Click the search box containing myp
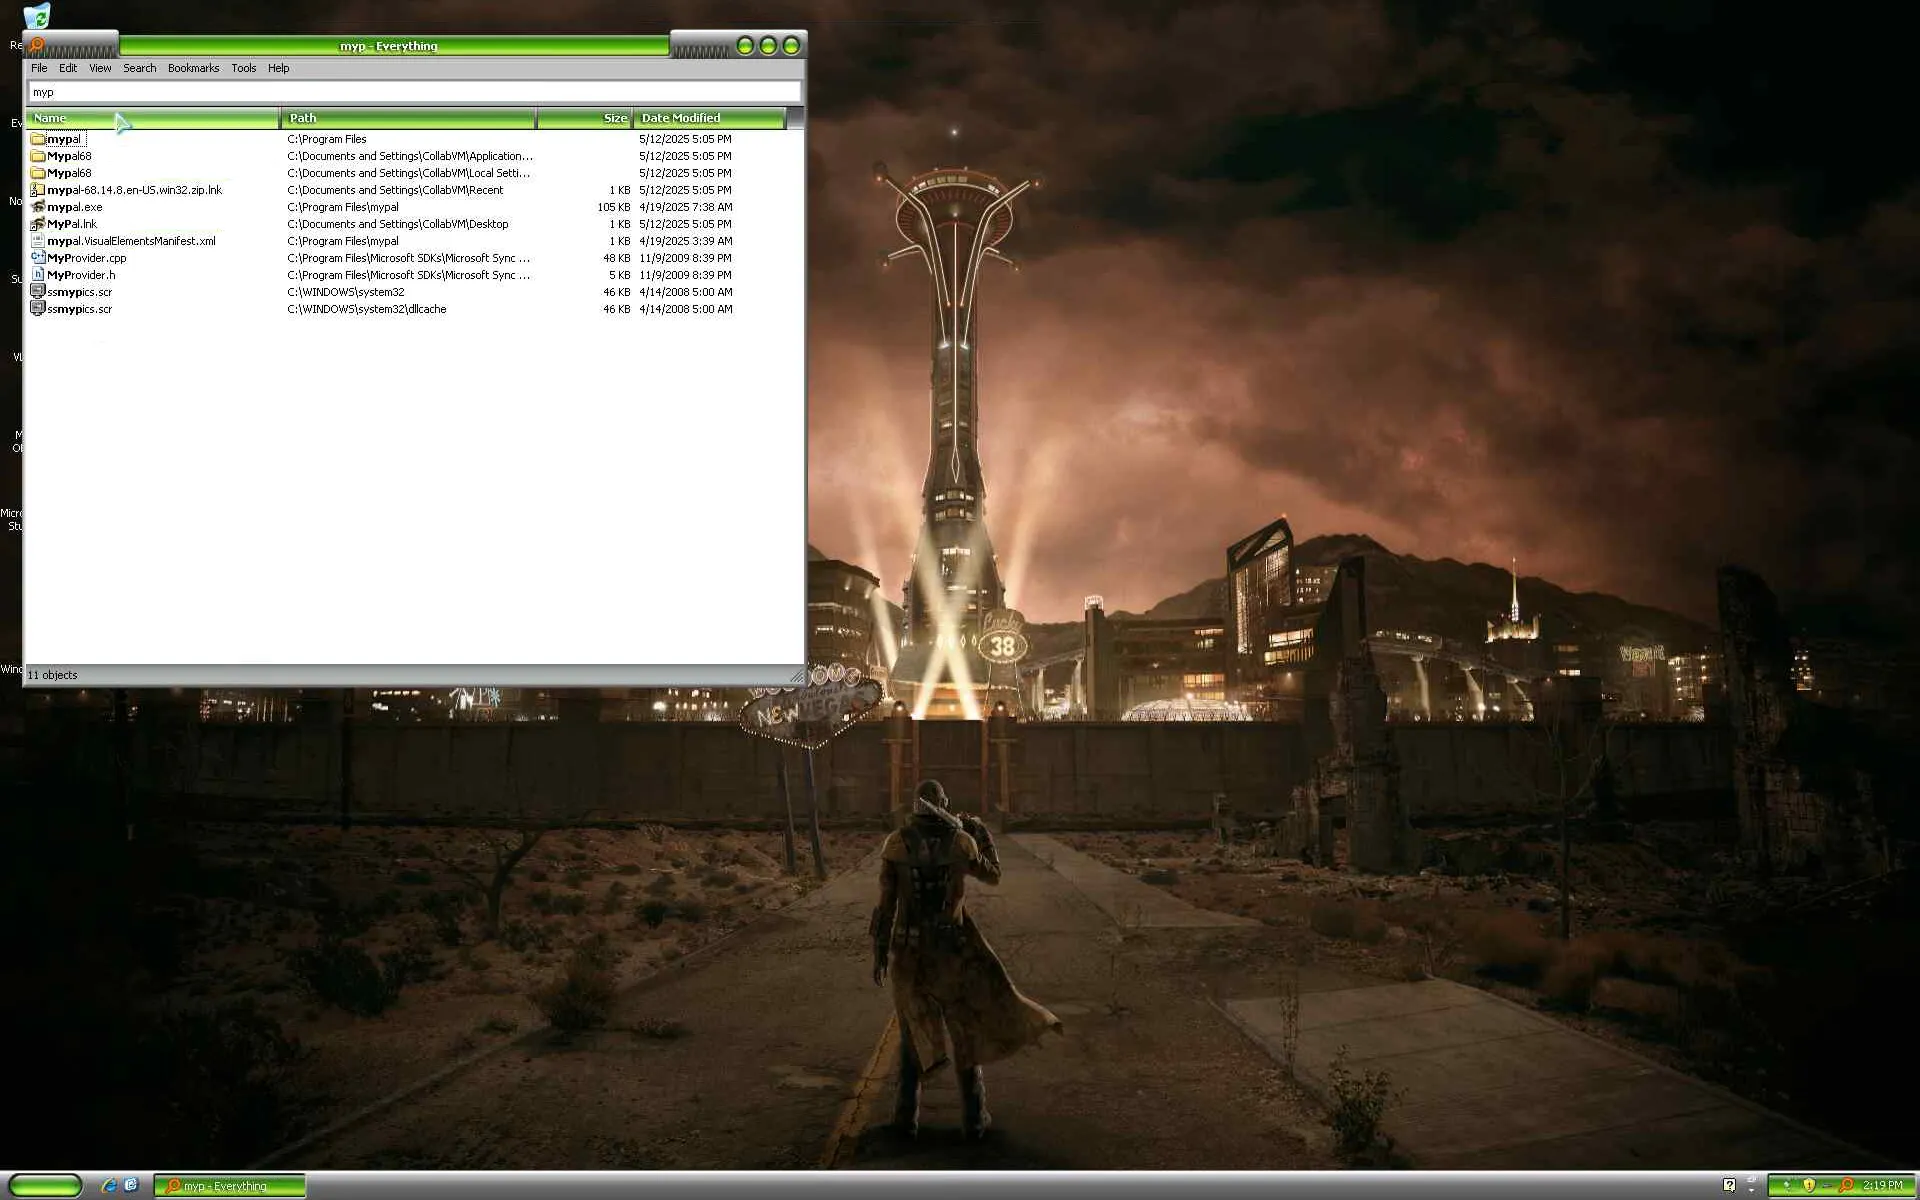Image resolution: width=1920 pixels, height=1200 pixels. [x=414, y=92]
